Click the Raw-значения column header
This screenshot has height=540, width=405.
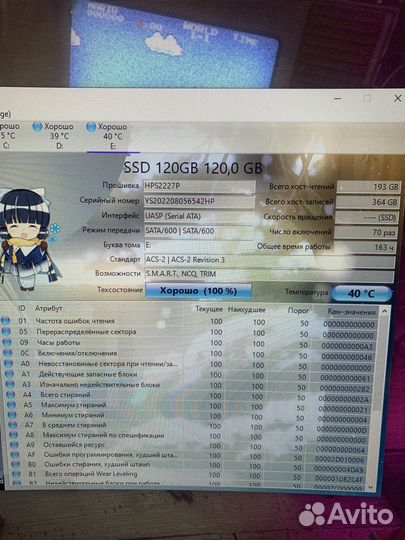pos(351,312)
